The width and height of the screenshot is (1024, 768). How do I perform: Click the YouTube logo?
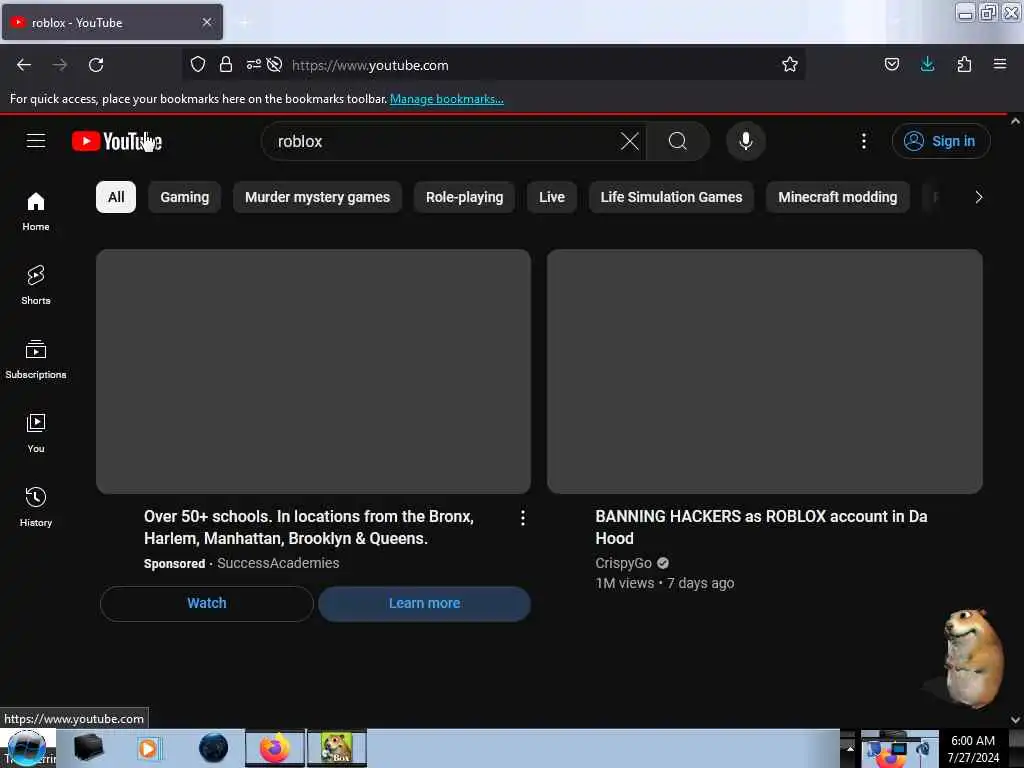117,141
